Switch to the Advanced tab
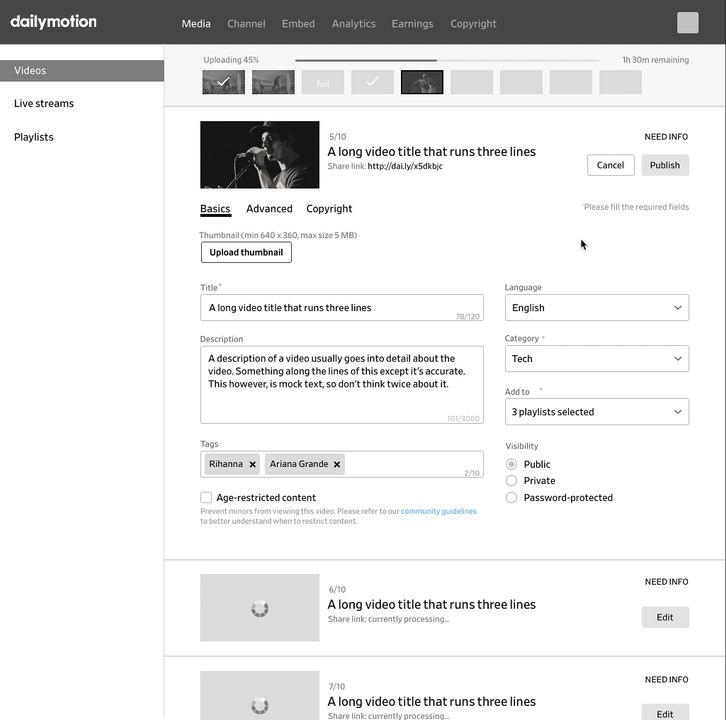 [x=269, y=209]
